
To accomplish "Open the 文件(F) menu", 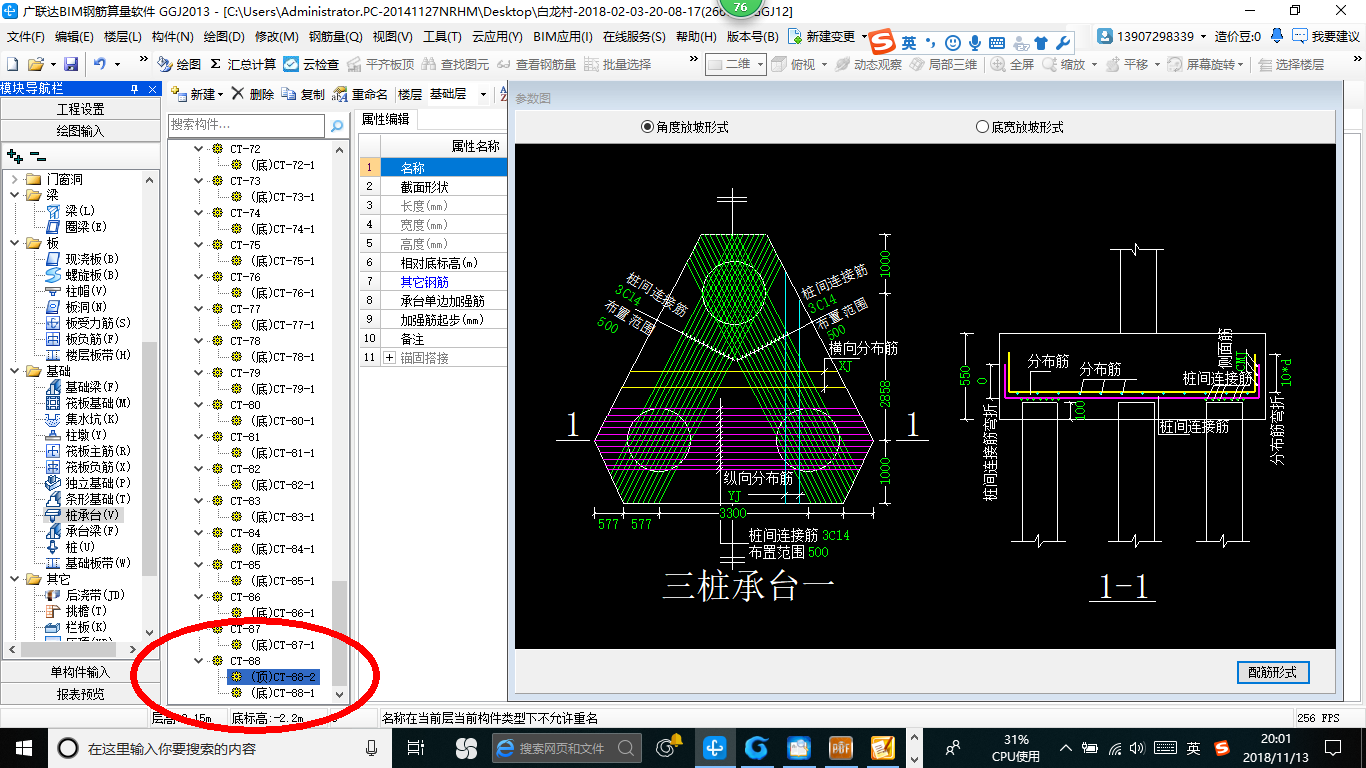I will point(25,37).
